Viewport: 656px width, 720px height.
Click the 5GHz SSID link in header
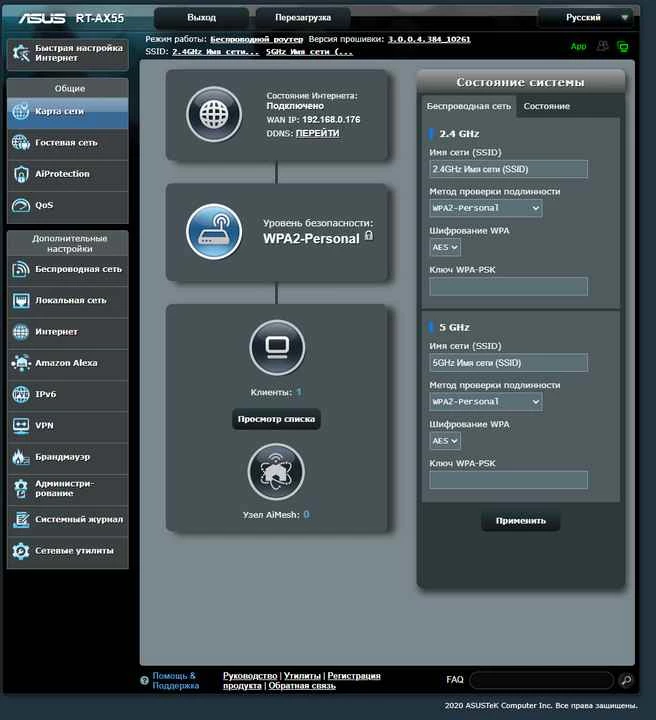(x=309, y=52)
